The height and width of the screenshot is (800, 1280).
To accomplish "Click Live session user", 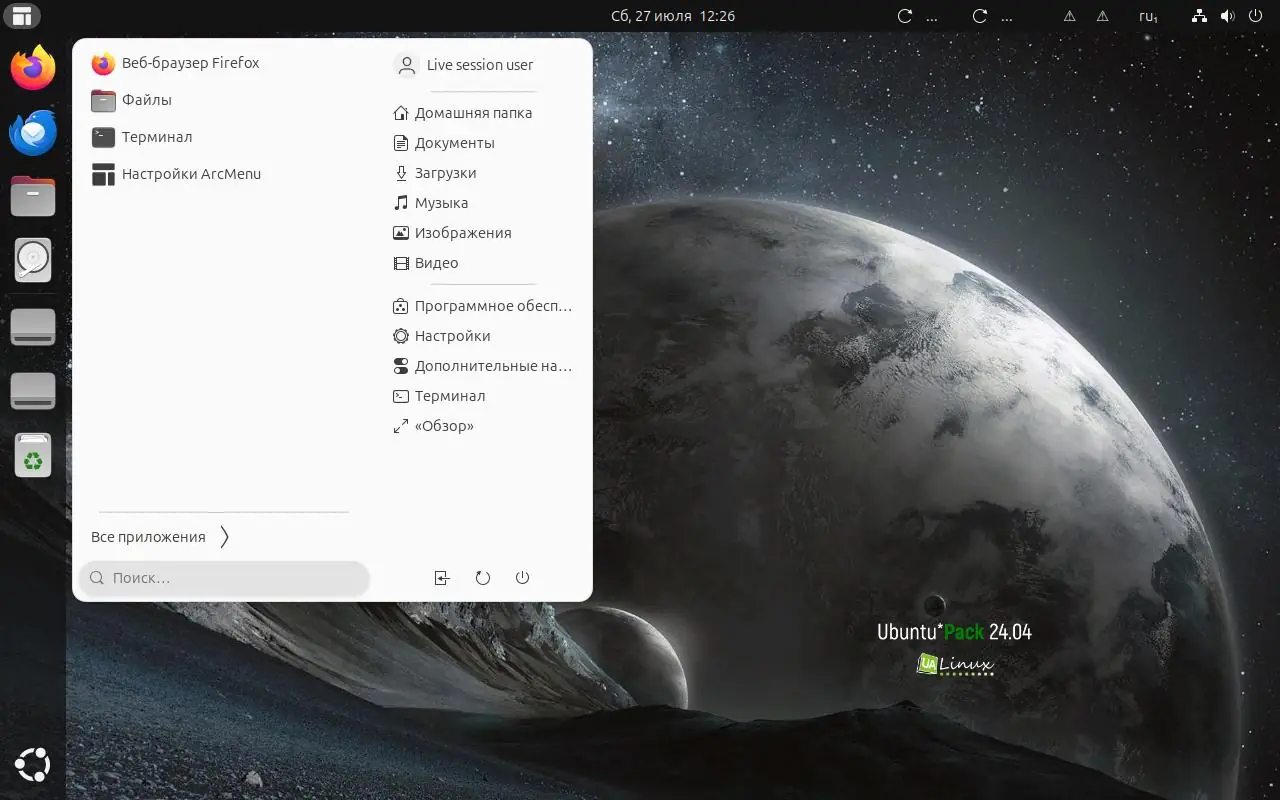I will pos(464,65).
